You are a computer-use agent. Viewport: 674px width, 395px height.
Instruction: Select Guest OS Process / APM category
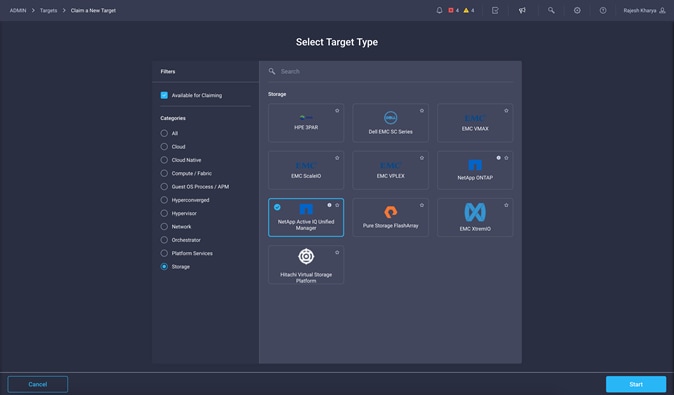tap(164, 187)
